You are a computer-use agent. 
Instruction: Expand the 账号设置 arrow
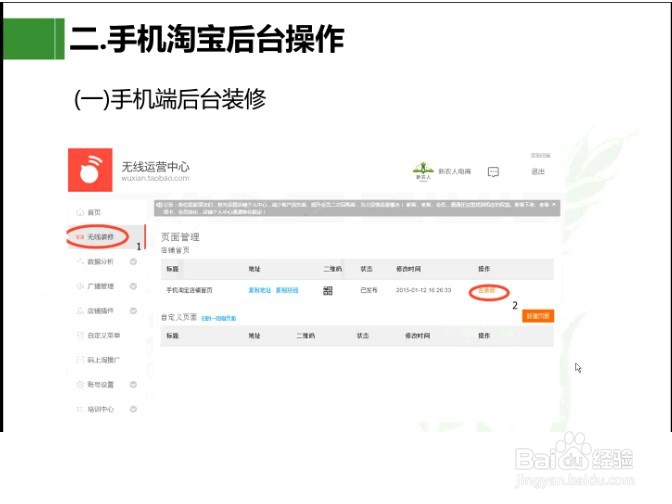133,384
